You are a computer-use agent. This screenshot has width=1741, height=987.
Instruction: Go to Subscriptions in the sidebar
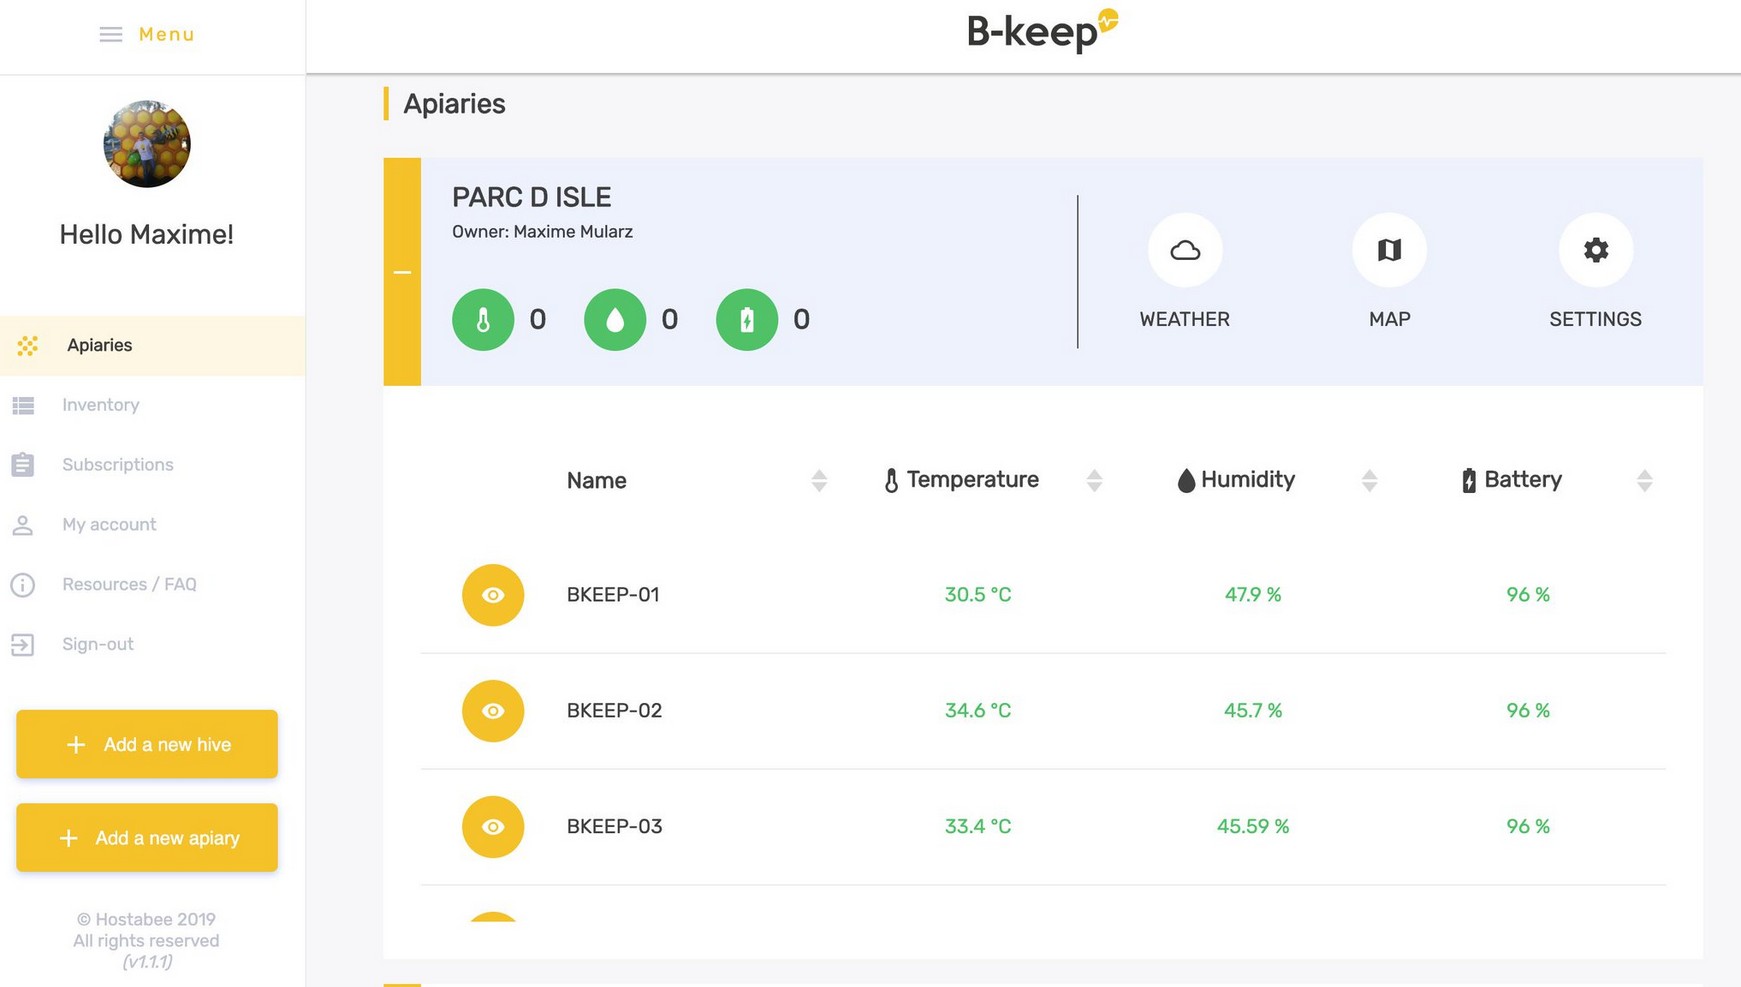117,465
